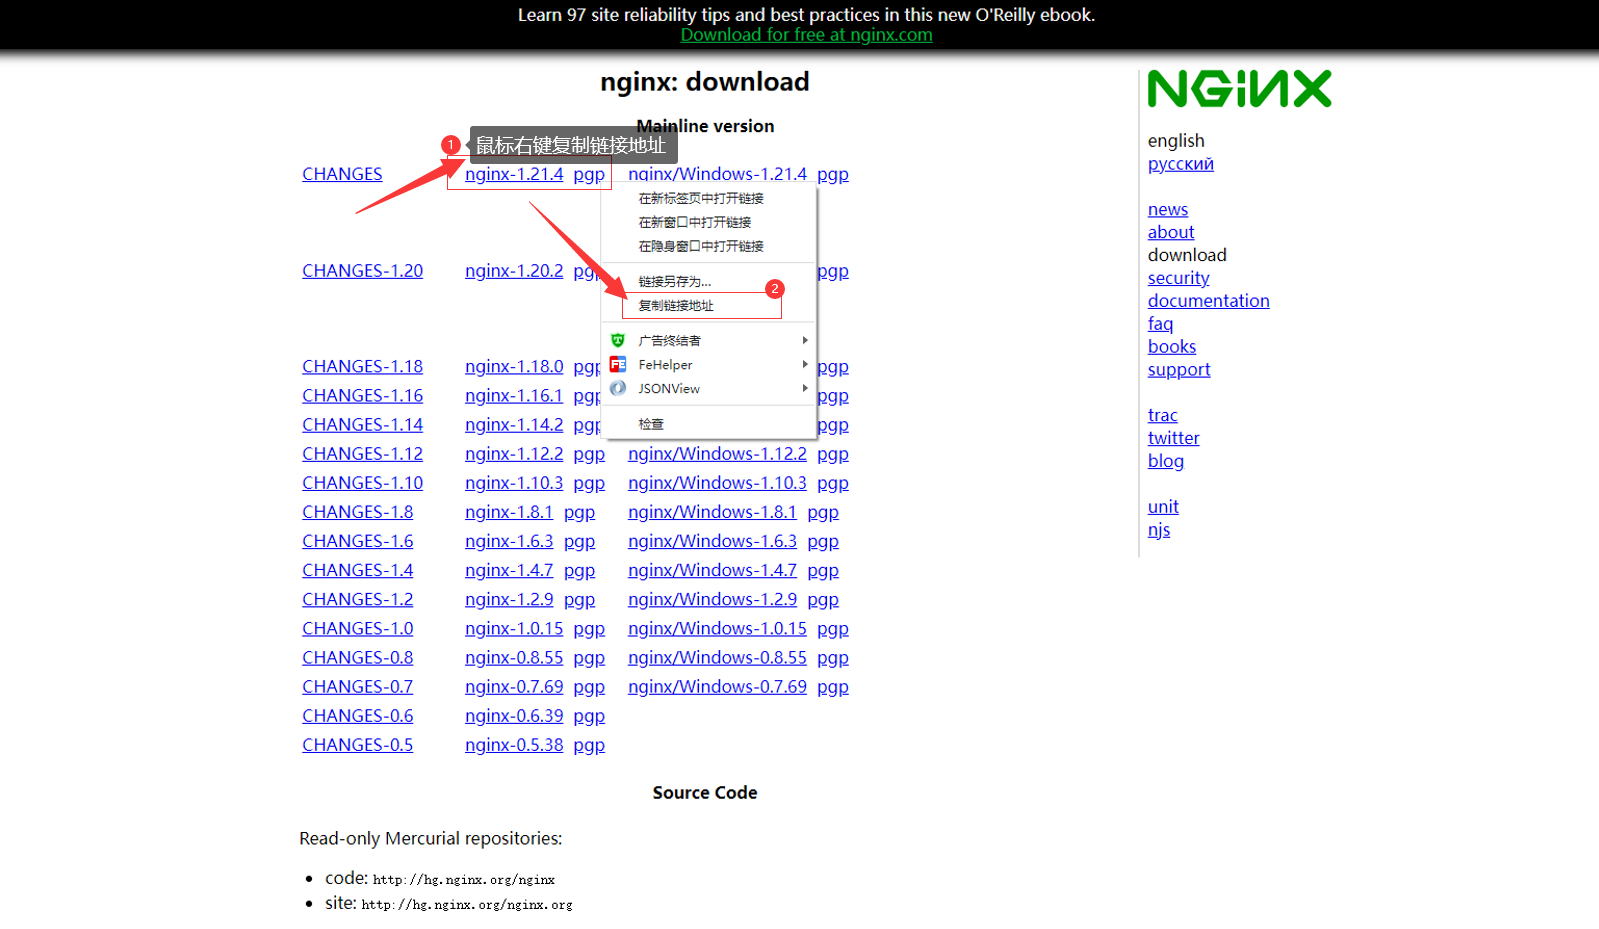Open the CHANGES-1.0 link
This screenshot has width=1599, height=929.
click(x=358, y=629)
